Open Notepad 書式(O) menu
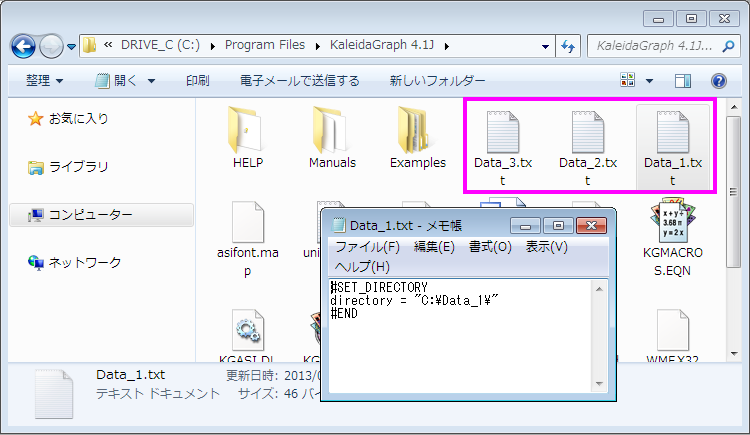This screenshot has height=435, width=750. [490, 247]
